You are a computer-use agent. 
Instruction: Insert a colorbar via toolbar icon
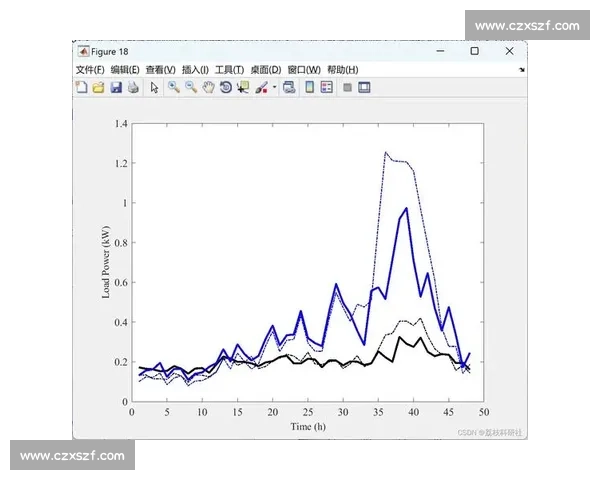[310, 87]
